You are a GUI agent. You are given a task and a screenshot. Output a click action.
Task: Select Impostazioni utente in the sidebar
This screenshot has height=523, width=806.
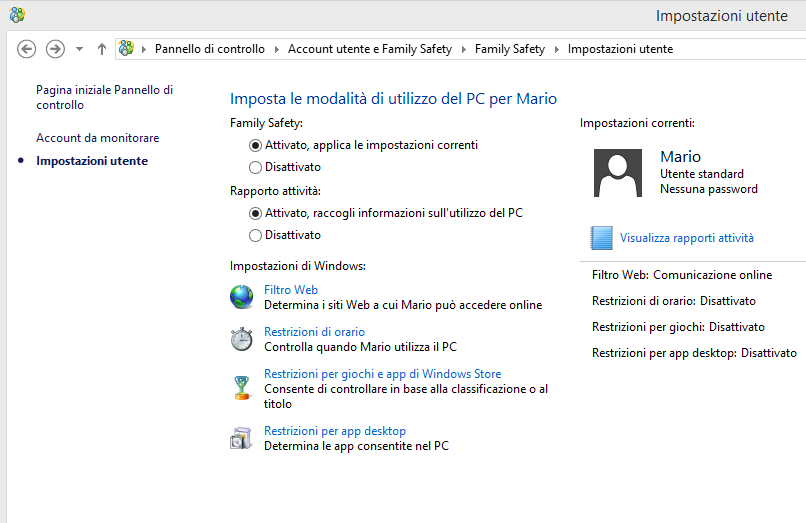click(x=92, y=161)
